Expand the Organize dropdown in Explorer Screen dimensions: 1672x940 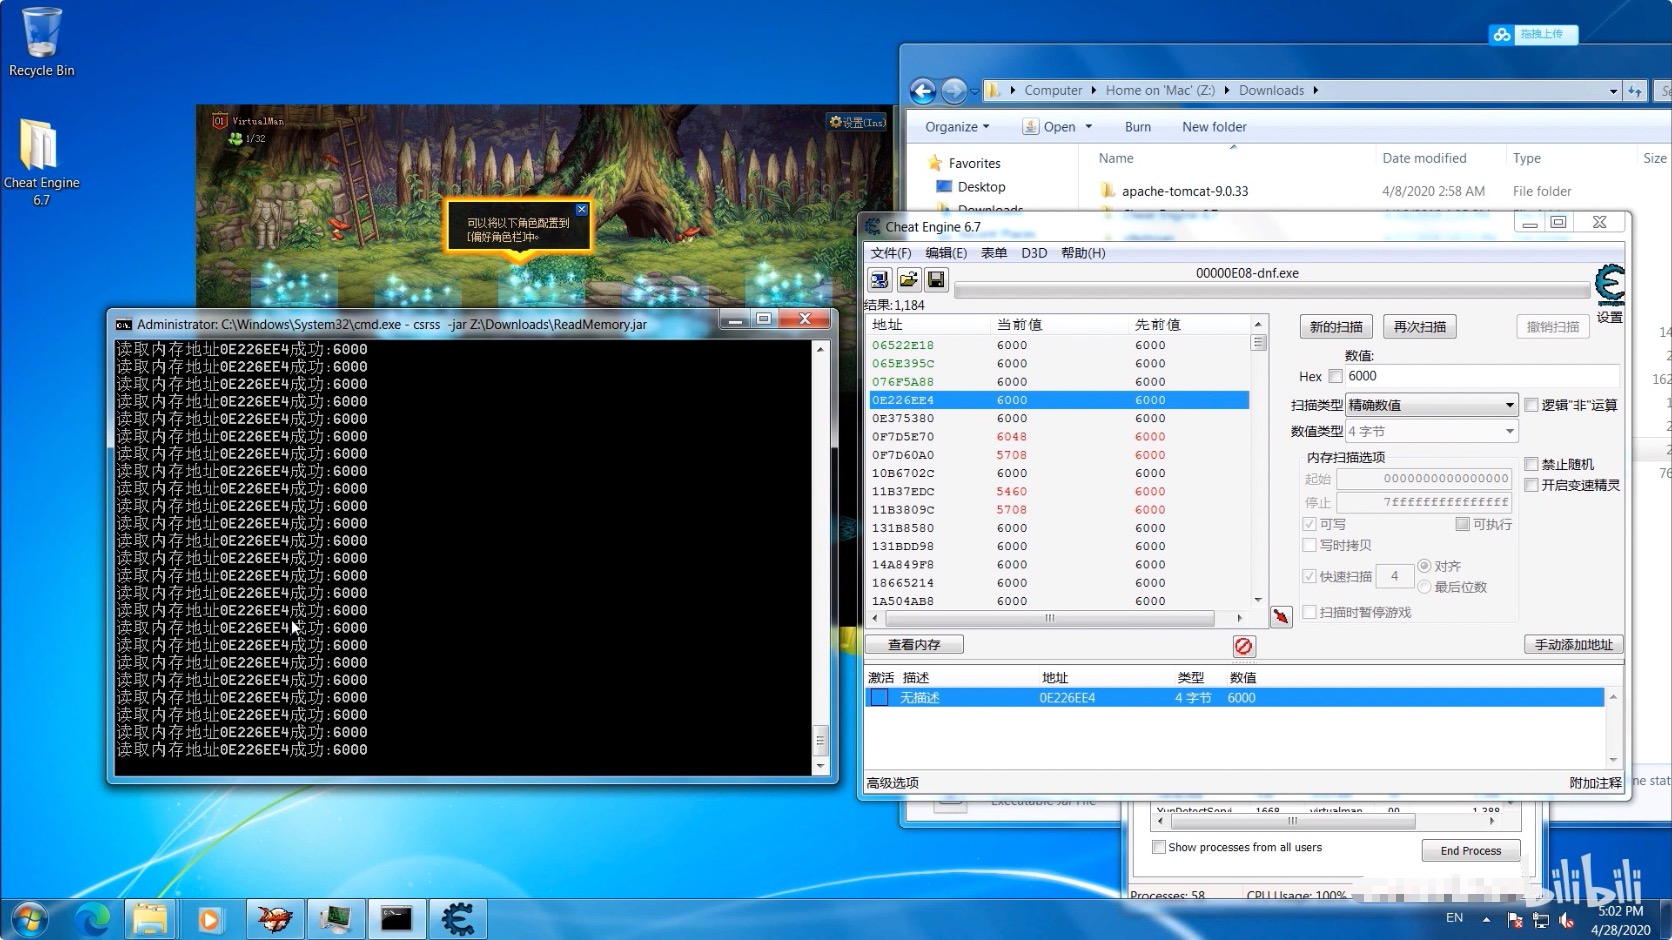click(957, 127)
